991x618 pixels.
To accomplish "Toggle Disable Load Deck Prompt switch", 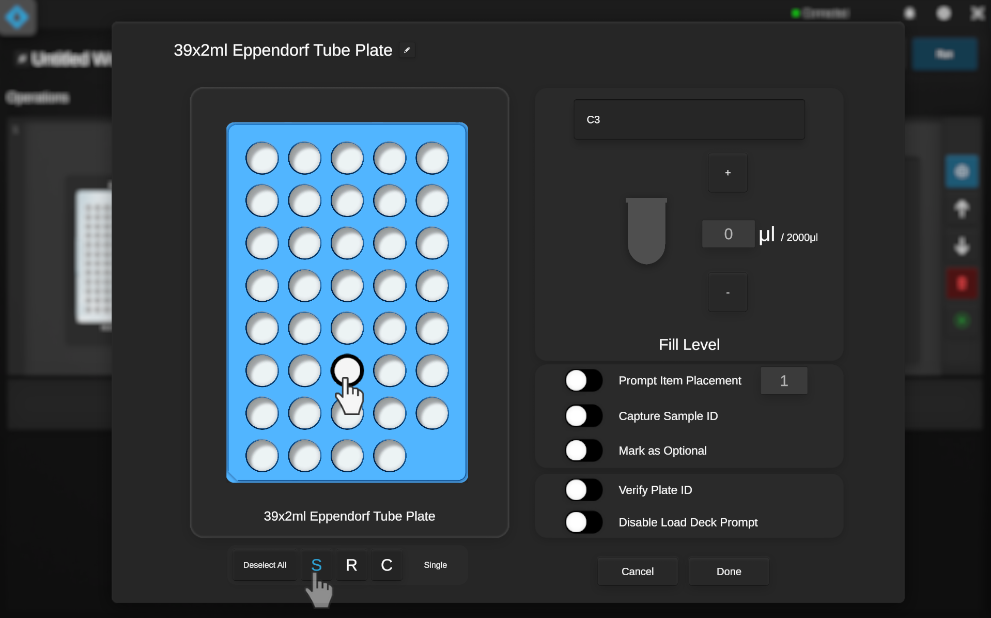I will [583, 522].
